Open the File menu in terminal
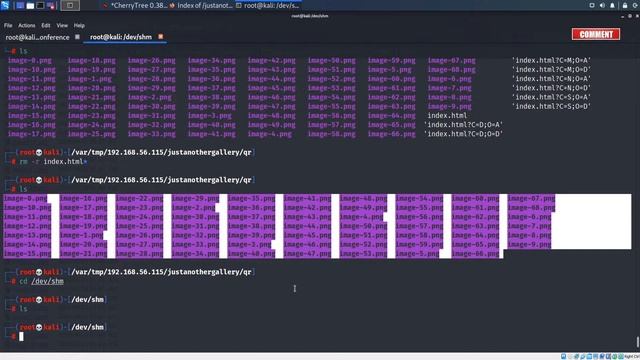The image size is (640, 360). 8,25
